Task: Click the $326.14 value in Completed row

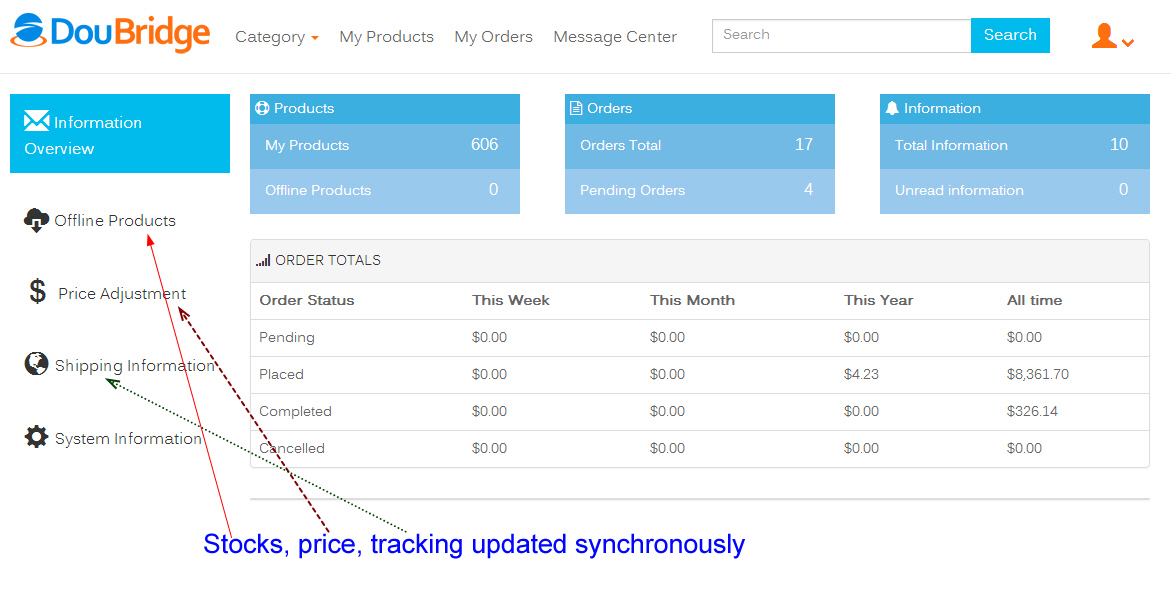Action: click(x=1032, y=411)
